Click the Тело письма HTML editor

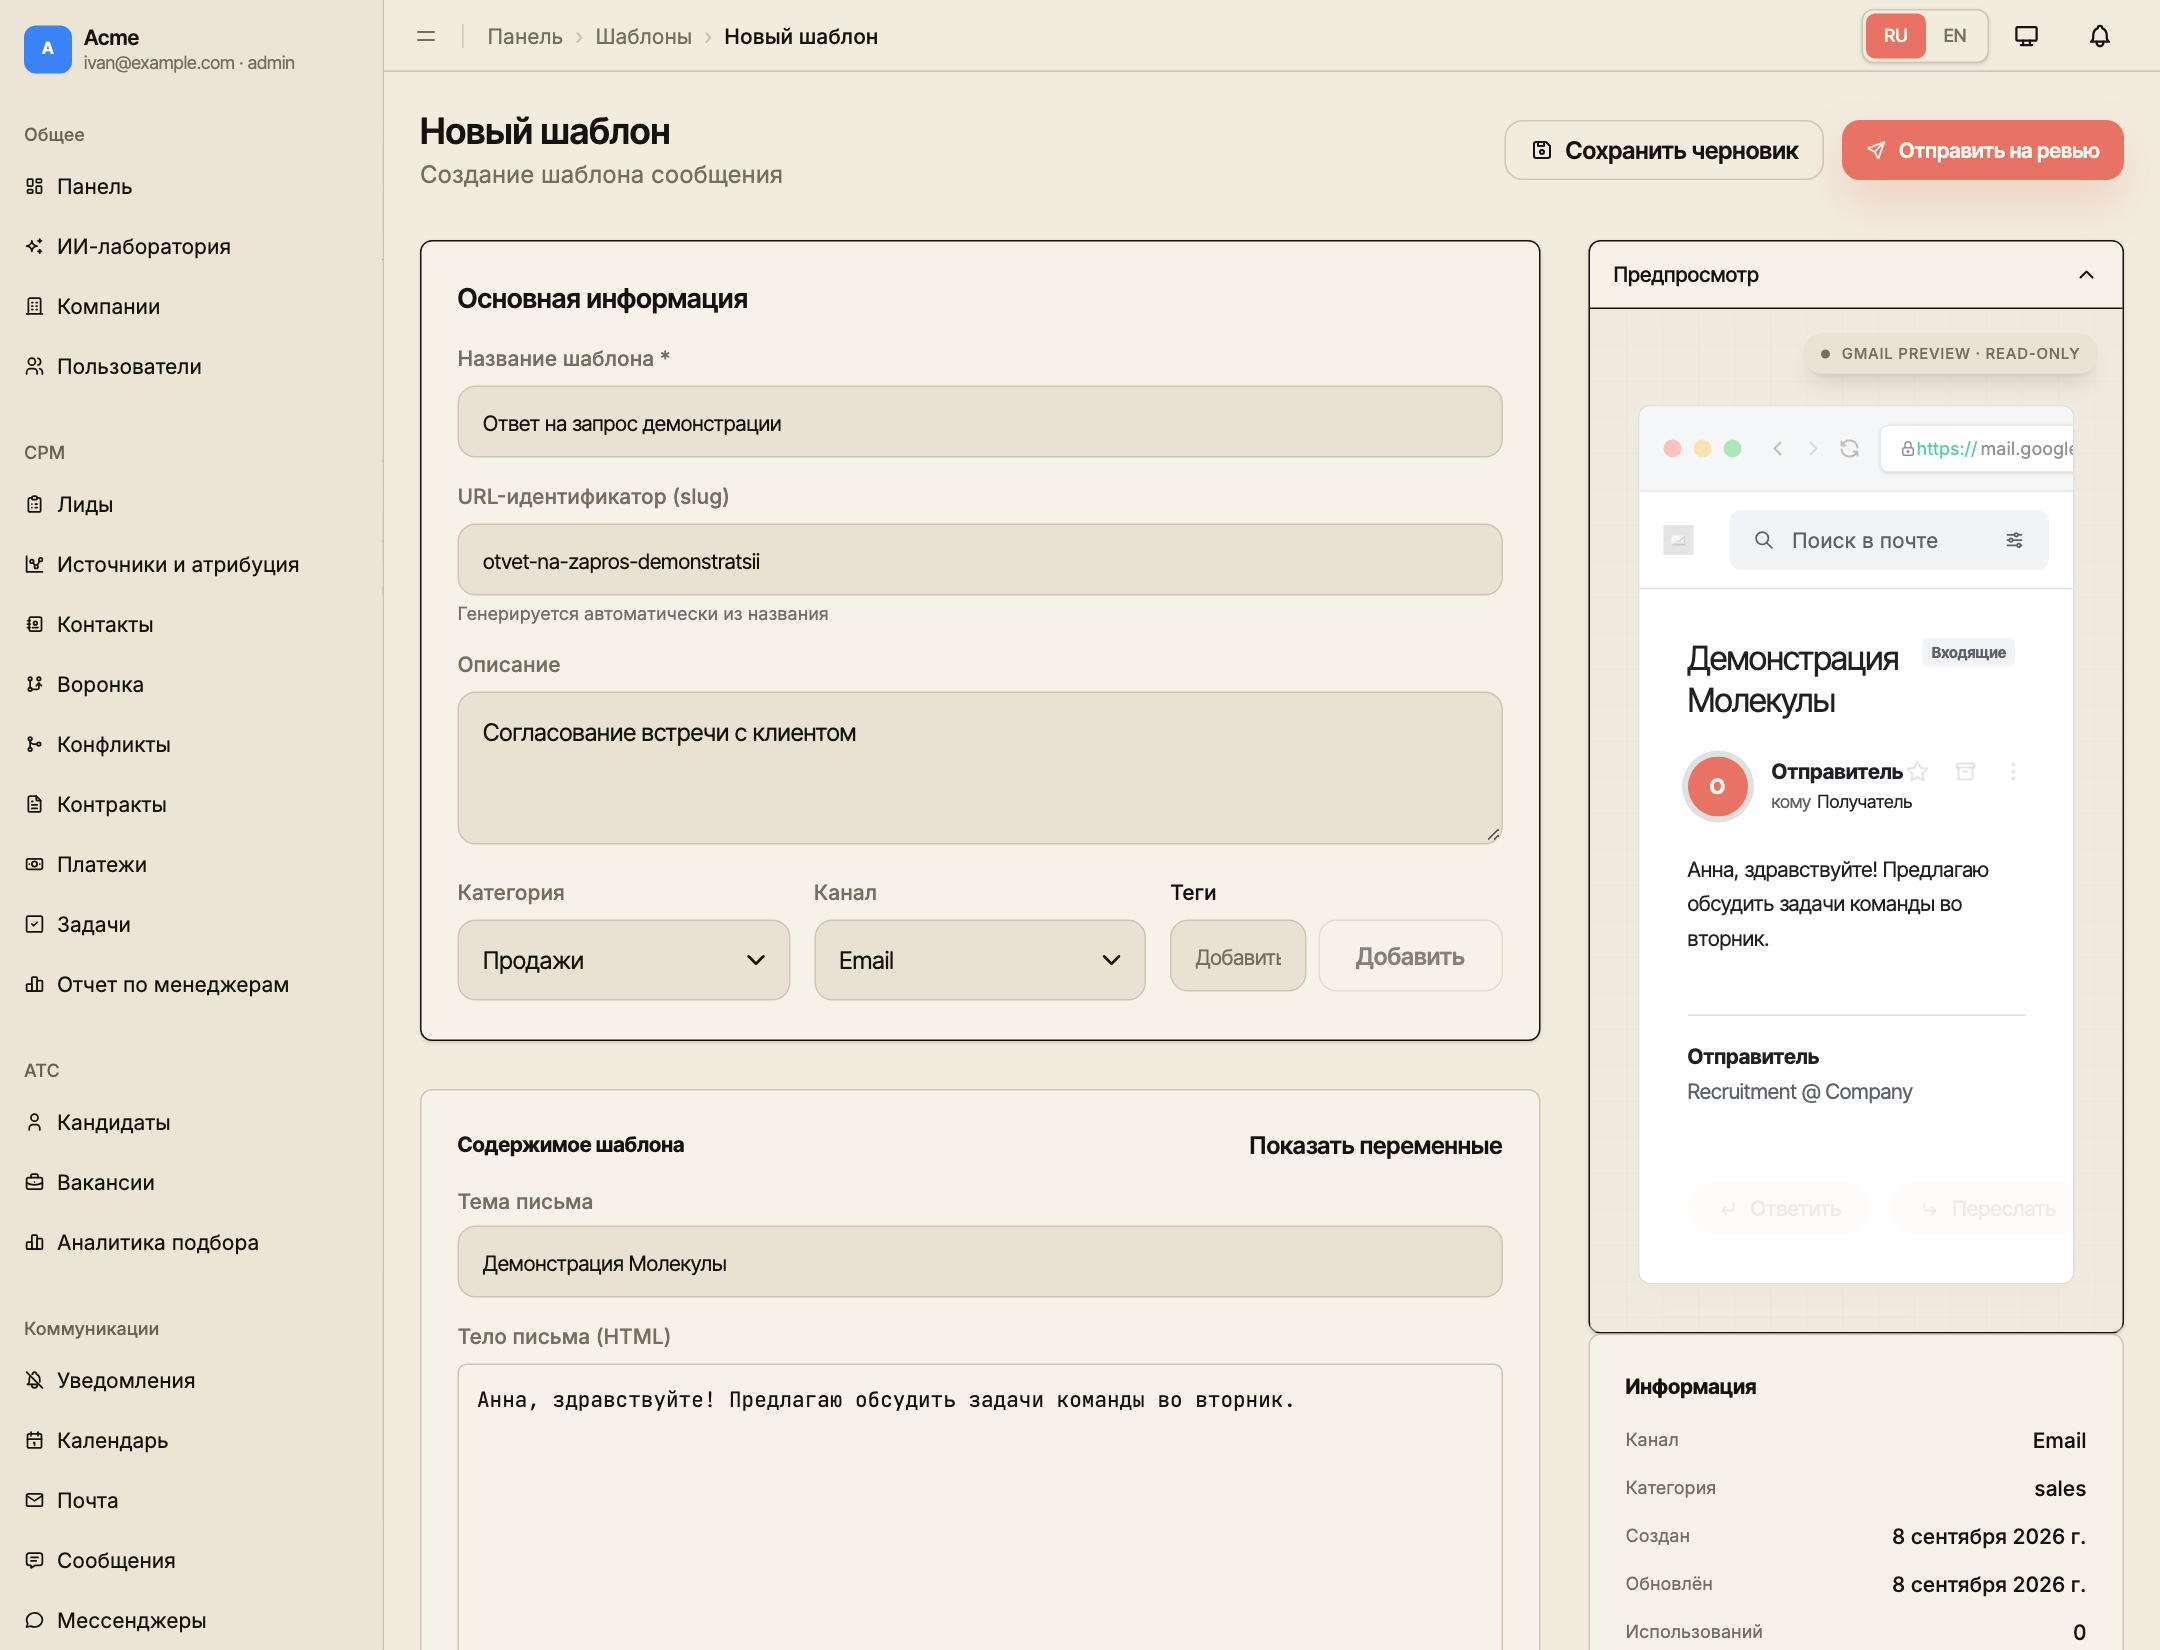coord(980,1506)
